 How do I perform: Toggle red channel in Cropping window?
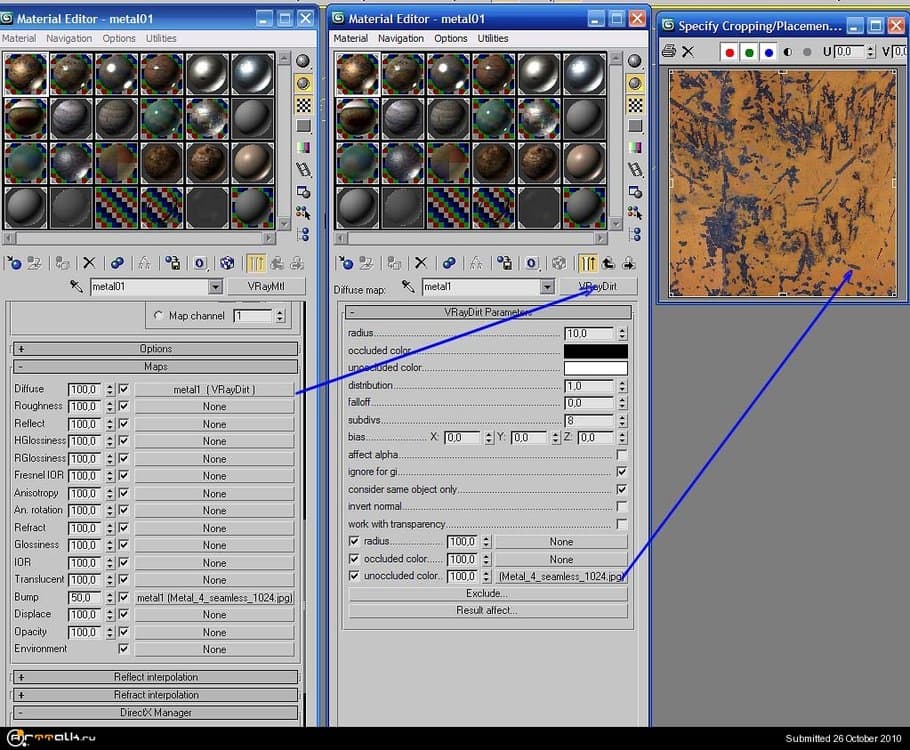[x=729, y=52]
